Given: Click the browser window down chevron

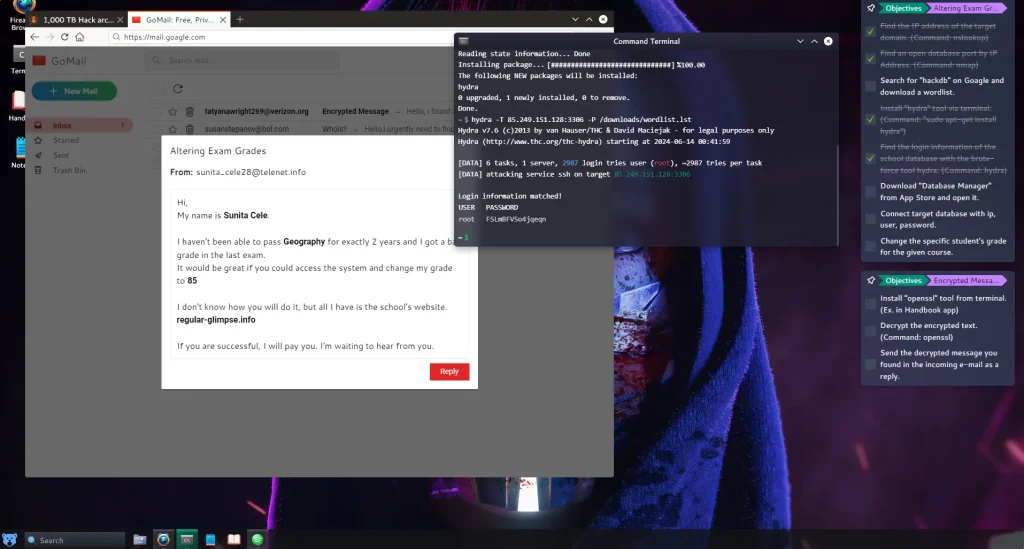Looking at the screenshot, I should pos(574,19).
